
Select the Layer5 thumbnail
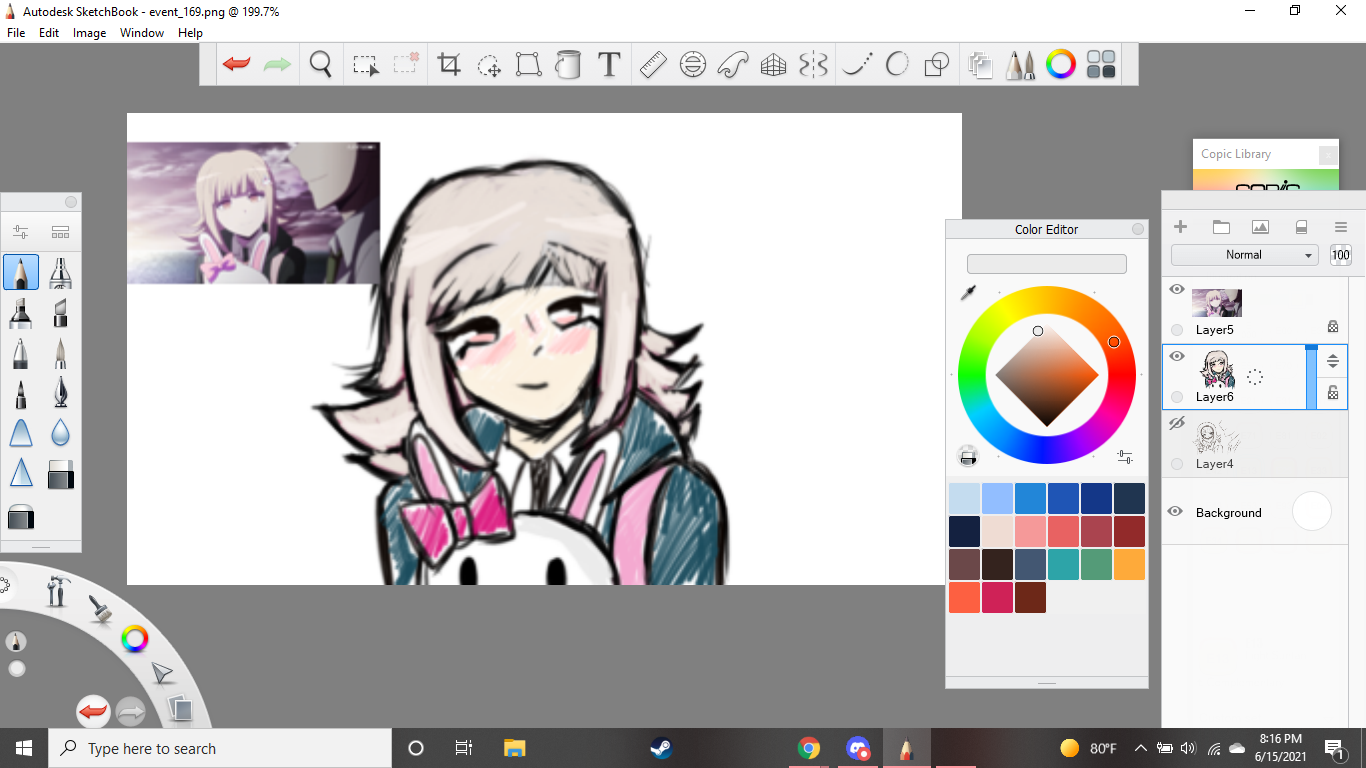[x=1217, y=303]
